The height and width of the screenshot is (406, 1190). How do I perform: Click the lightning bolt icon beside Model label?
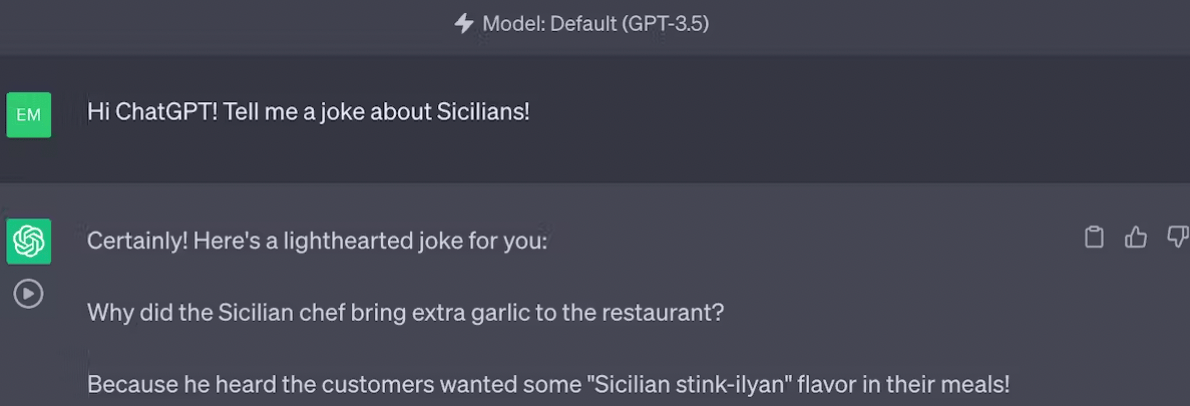(x=464, y=24)
